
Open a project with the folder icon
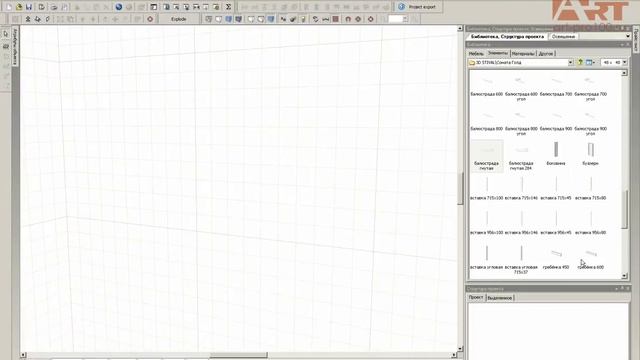[19, 7]
